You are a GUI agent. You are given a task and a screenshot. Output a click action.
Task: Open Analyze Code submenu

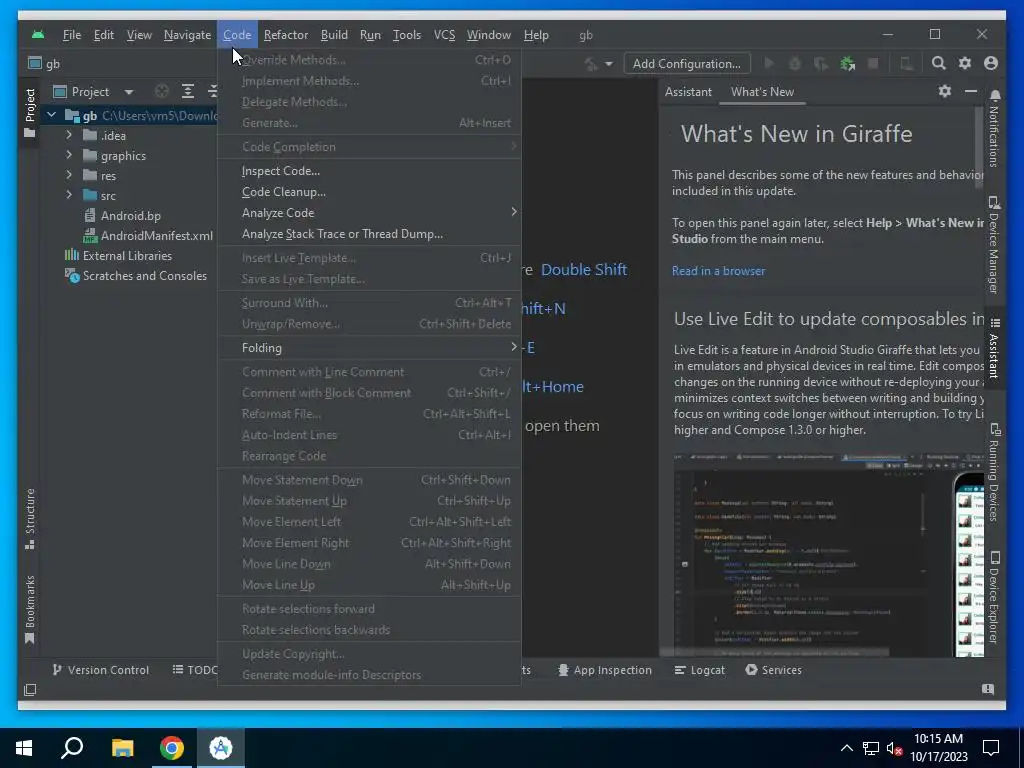(369, 213)
